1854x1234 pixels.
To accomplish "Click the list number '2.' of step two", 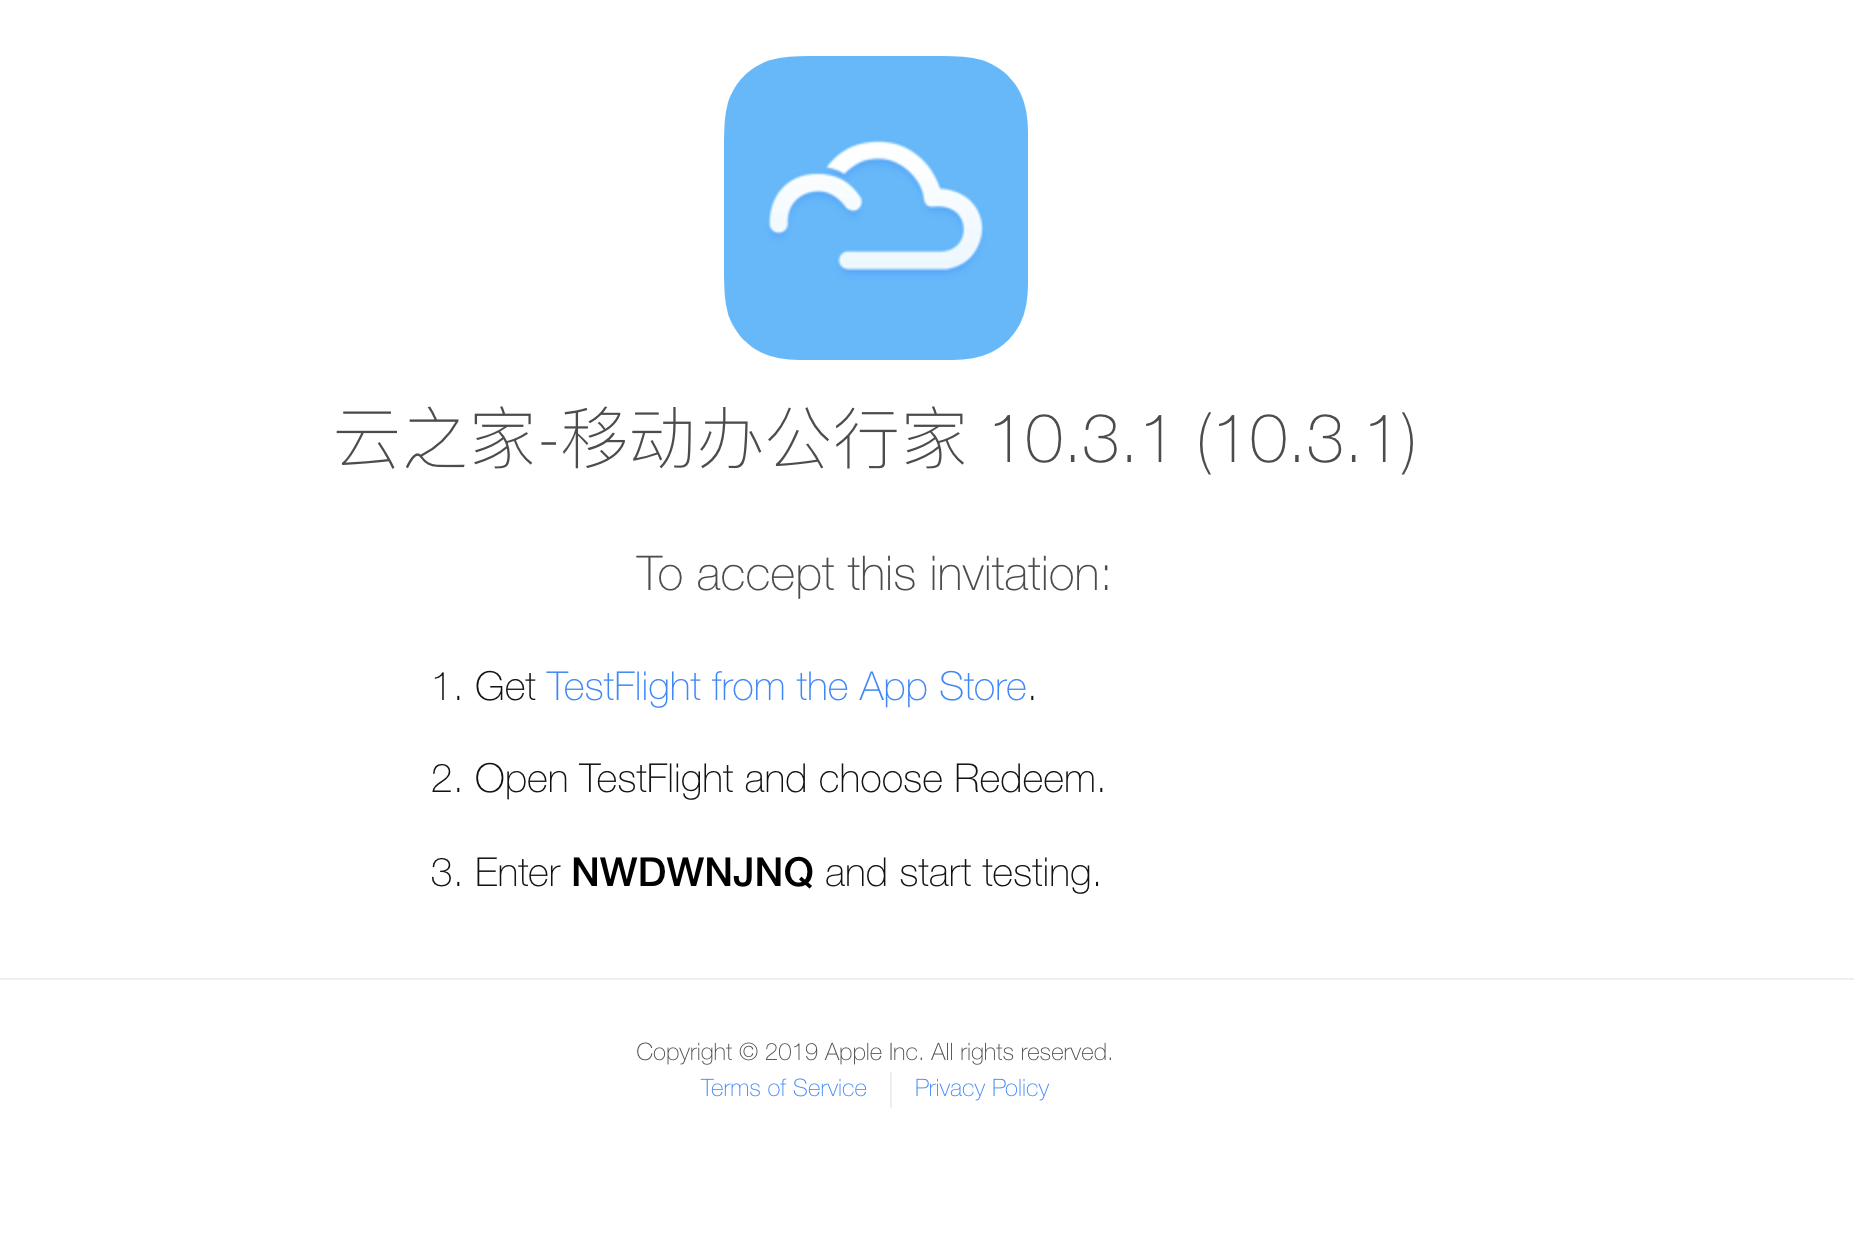I will point(446,779).
